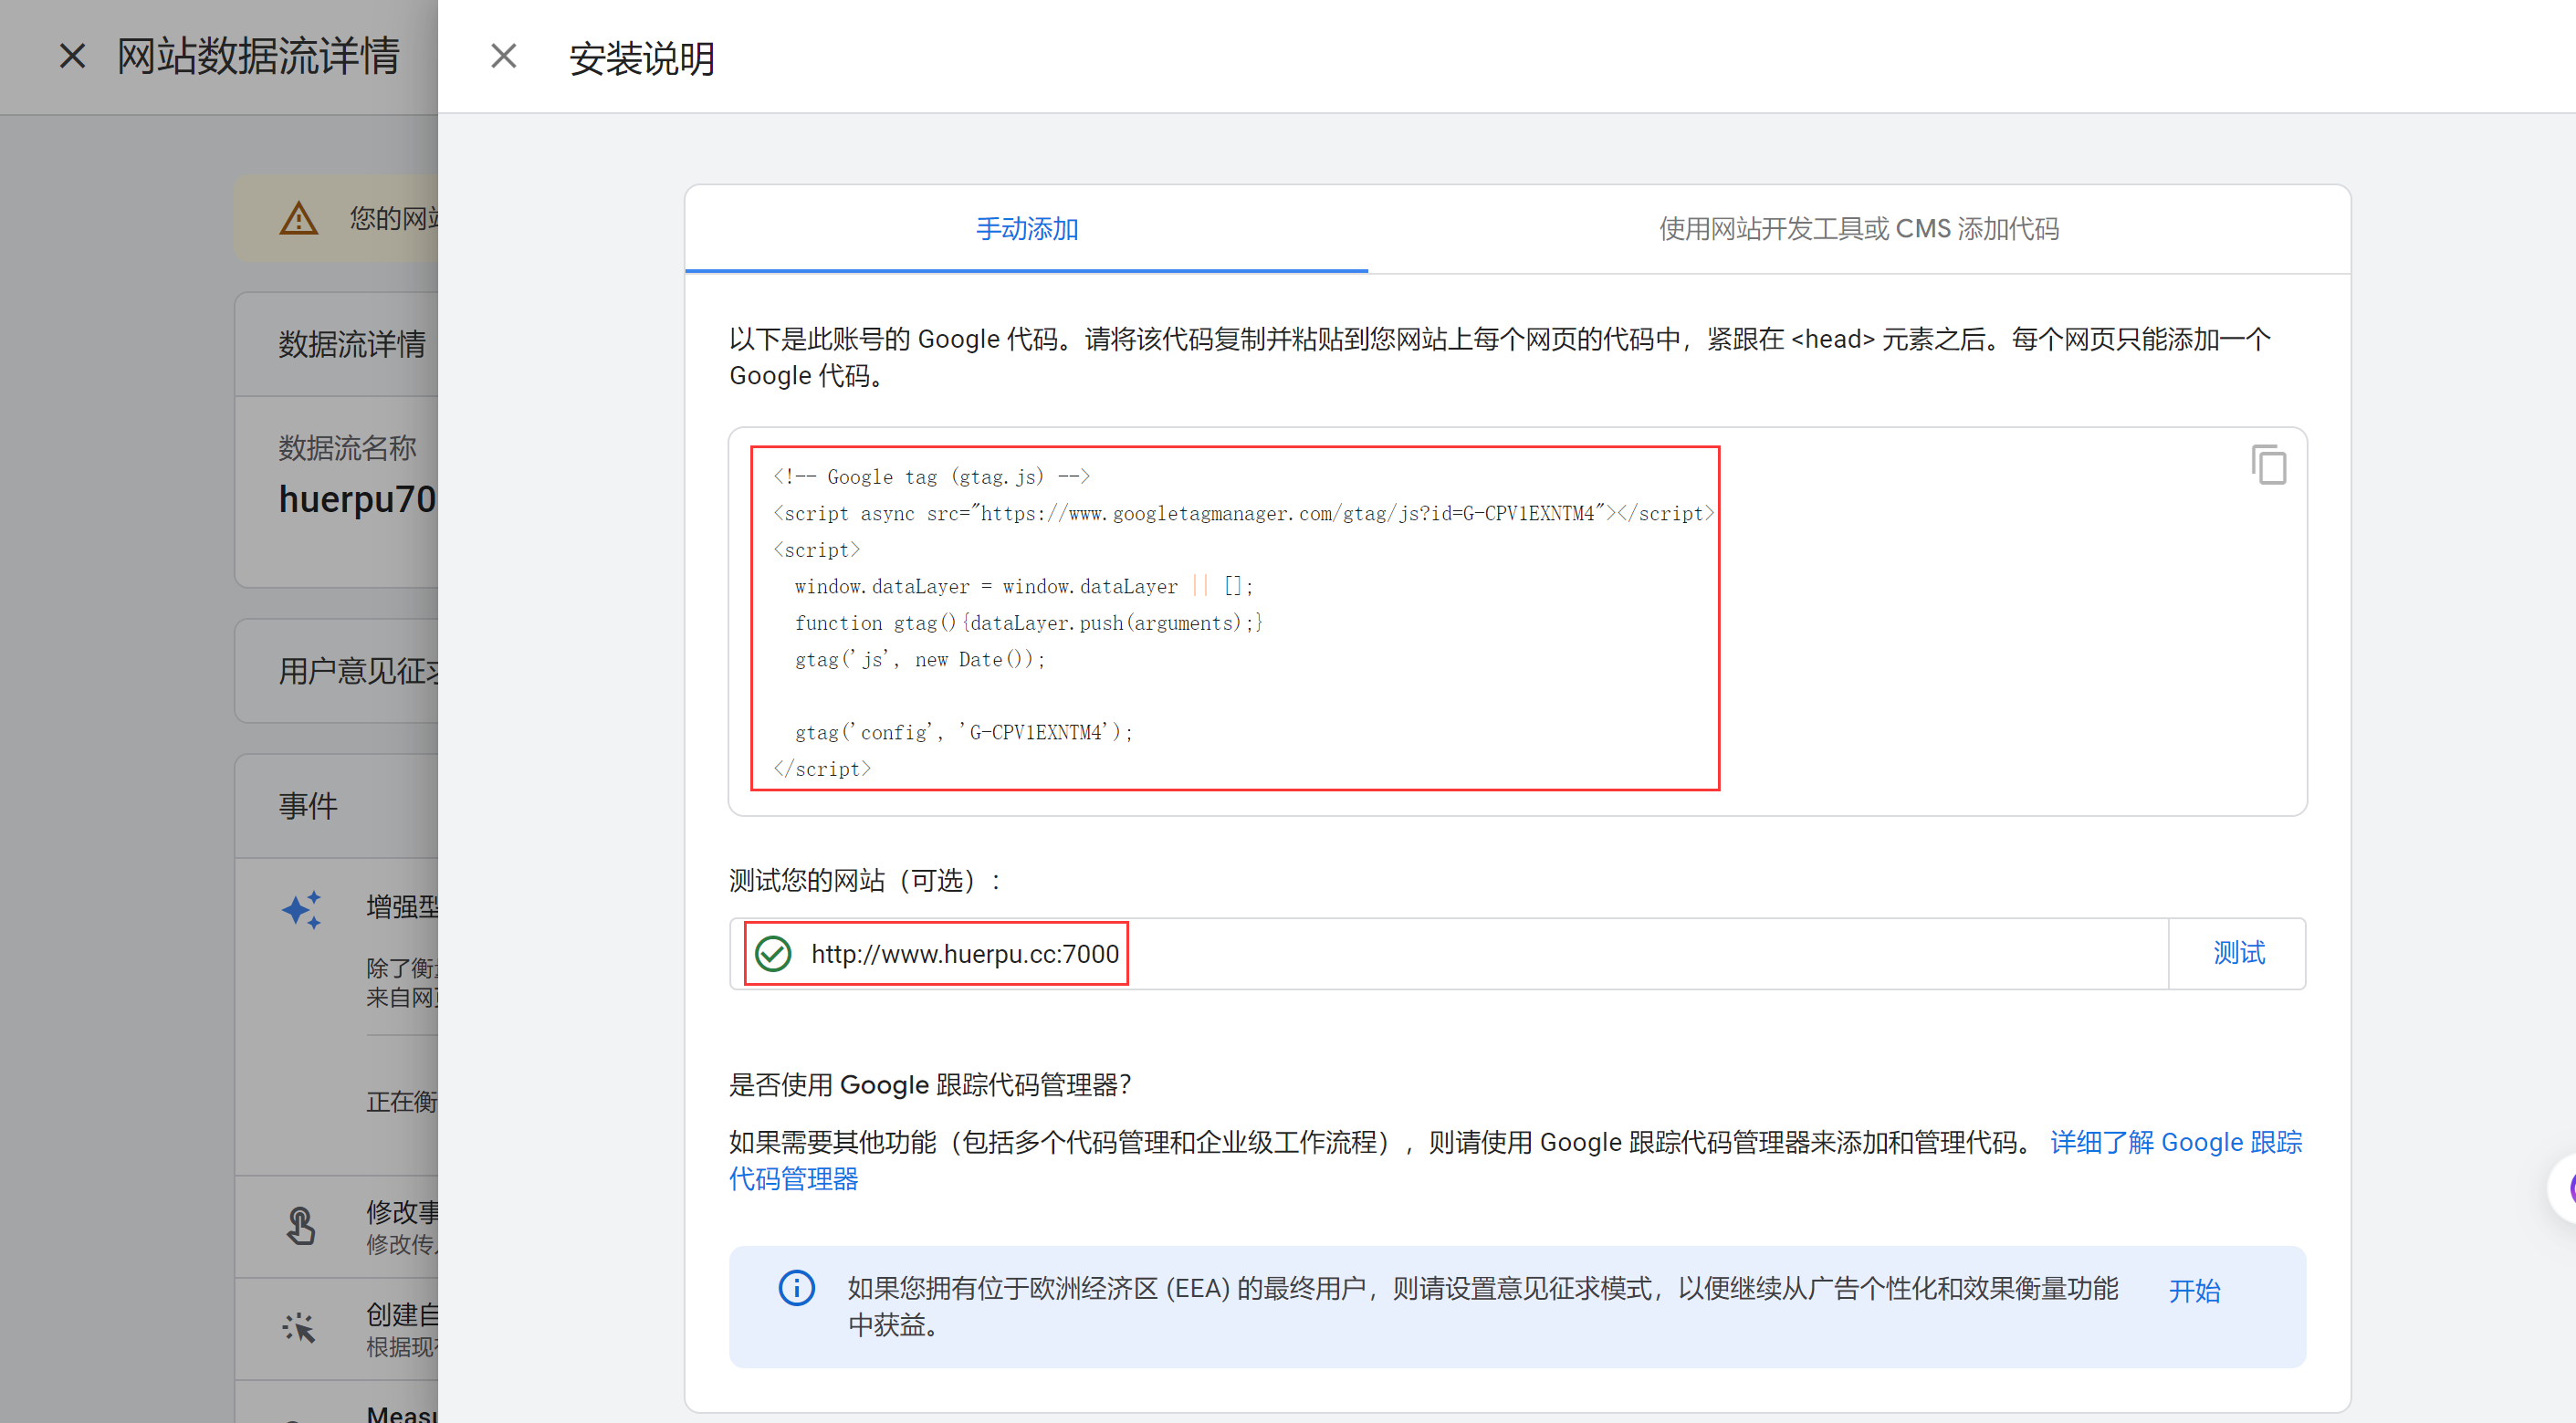Click the green verified checkmark icon

click(x=773, y=954)
